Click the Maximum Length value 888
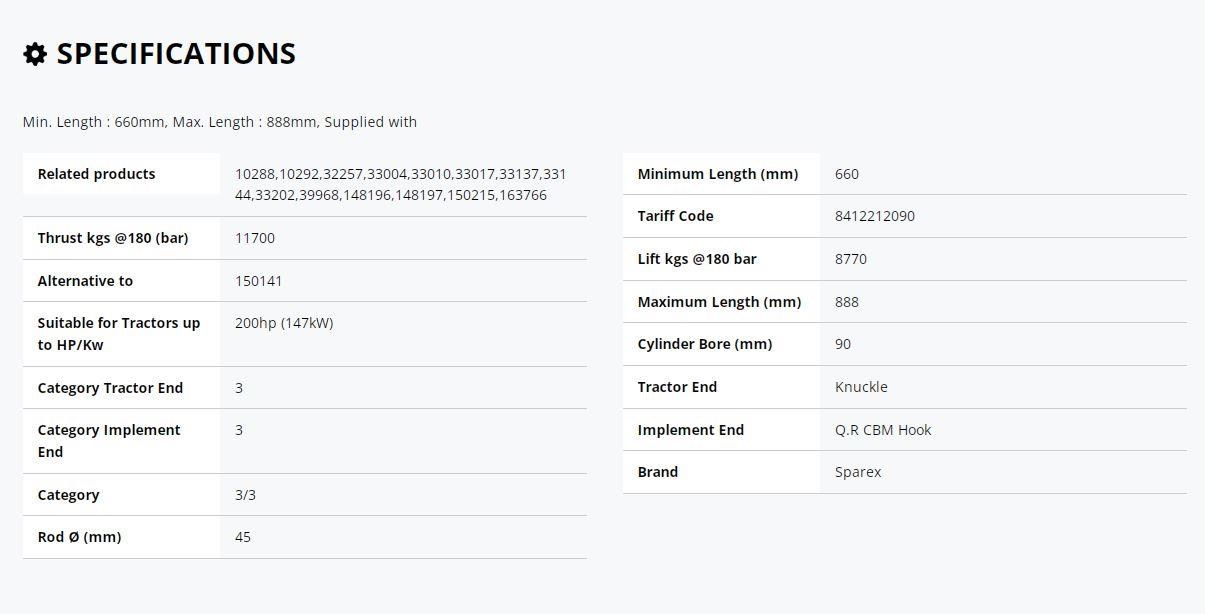1205x614 pixels. pyautogui.click(x=847, y=302)
